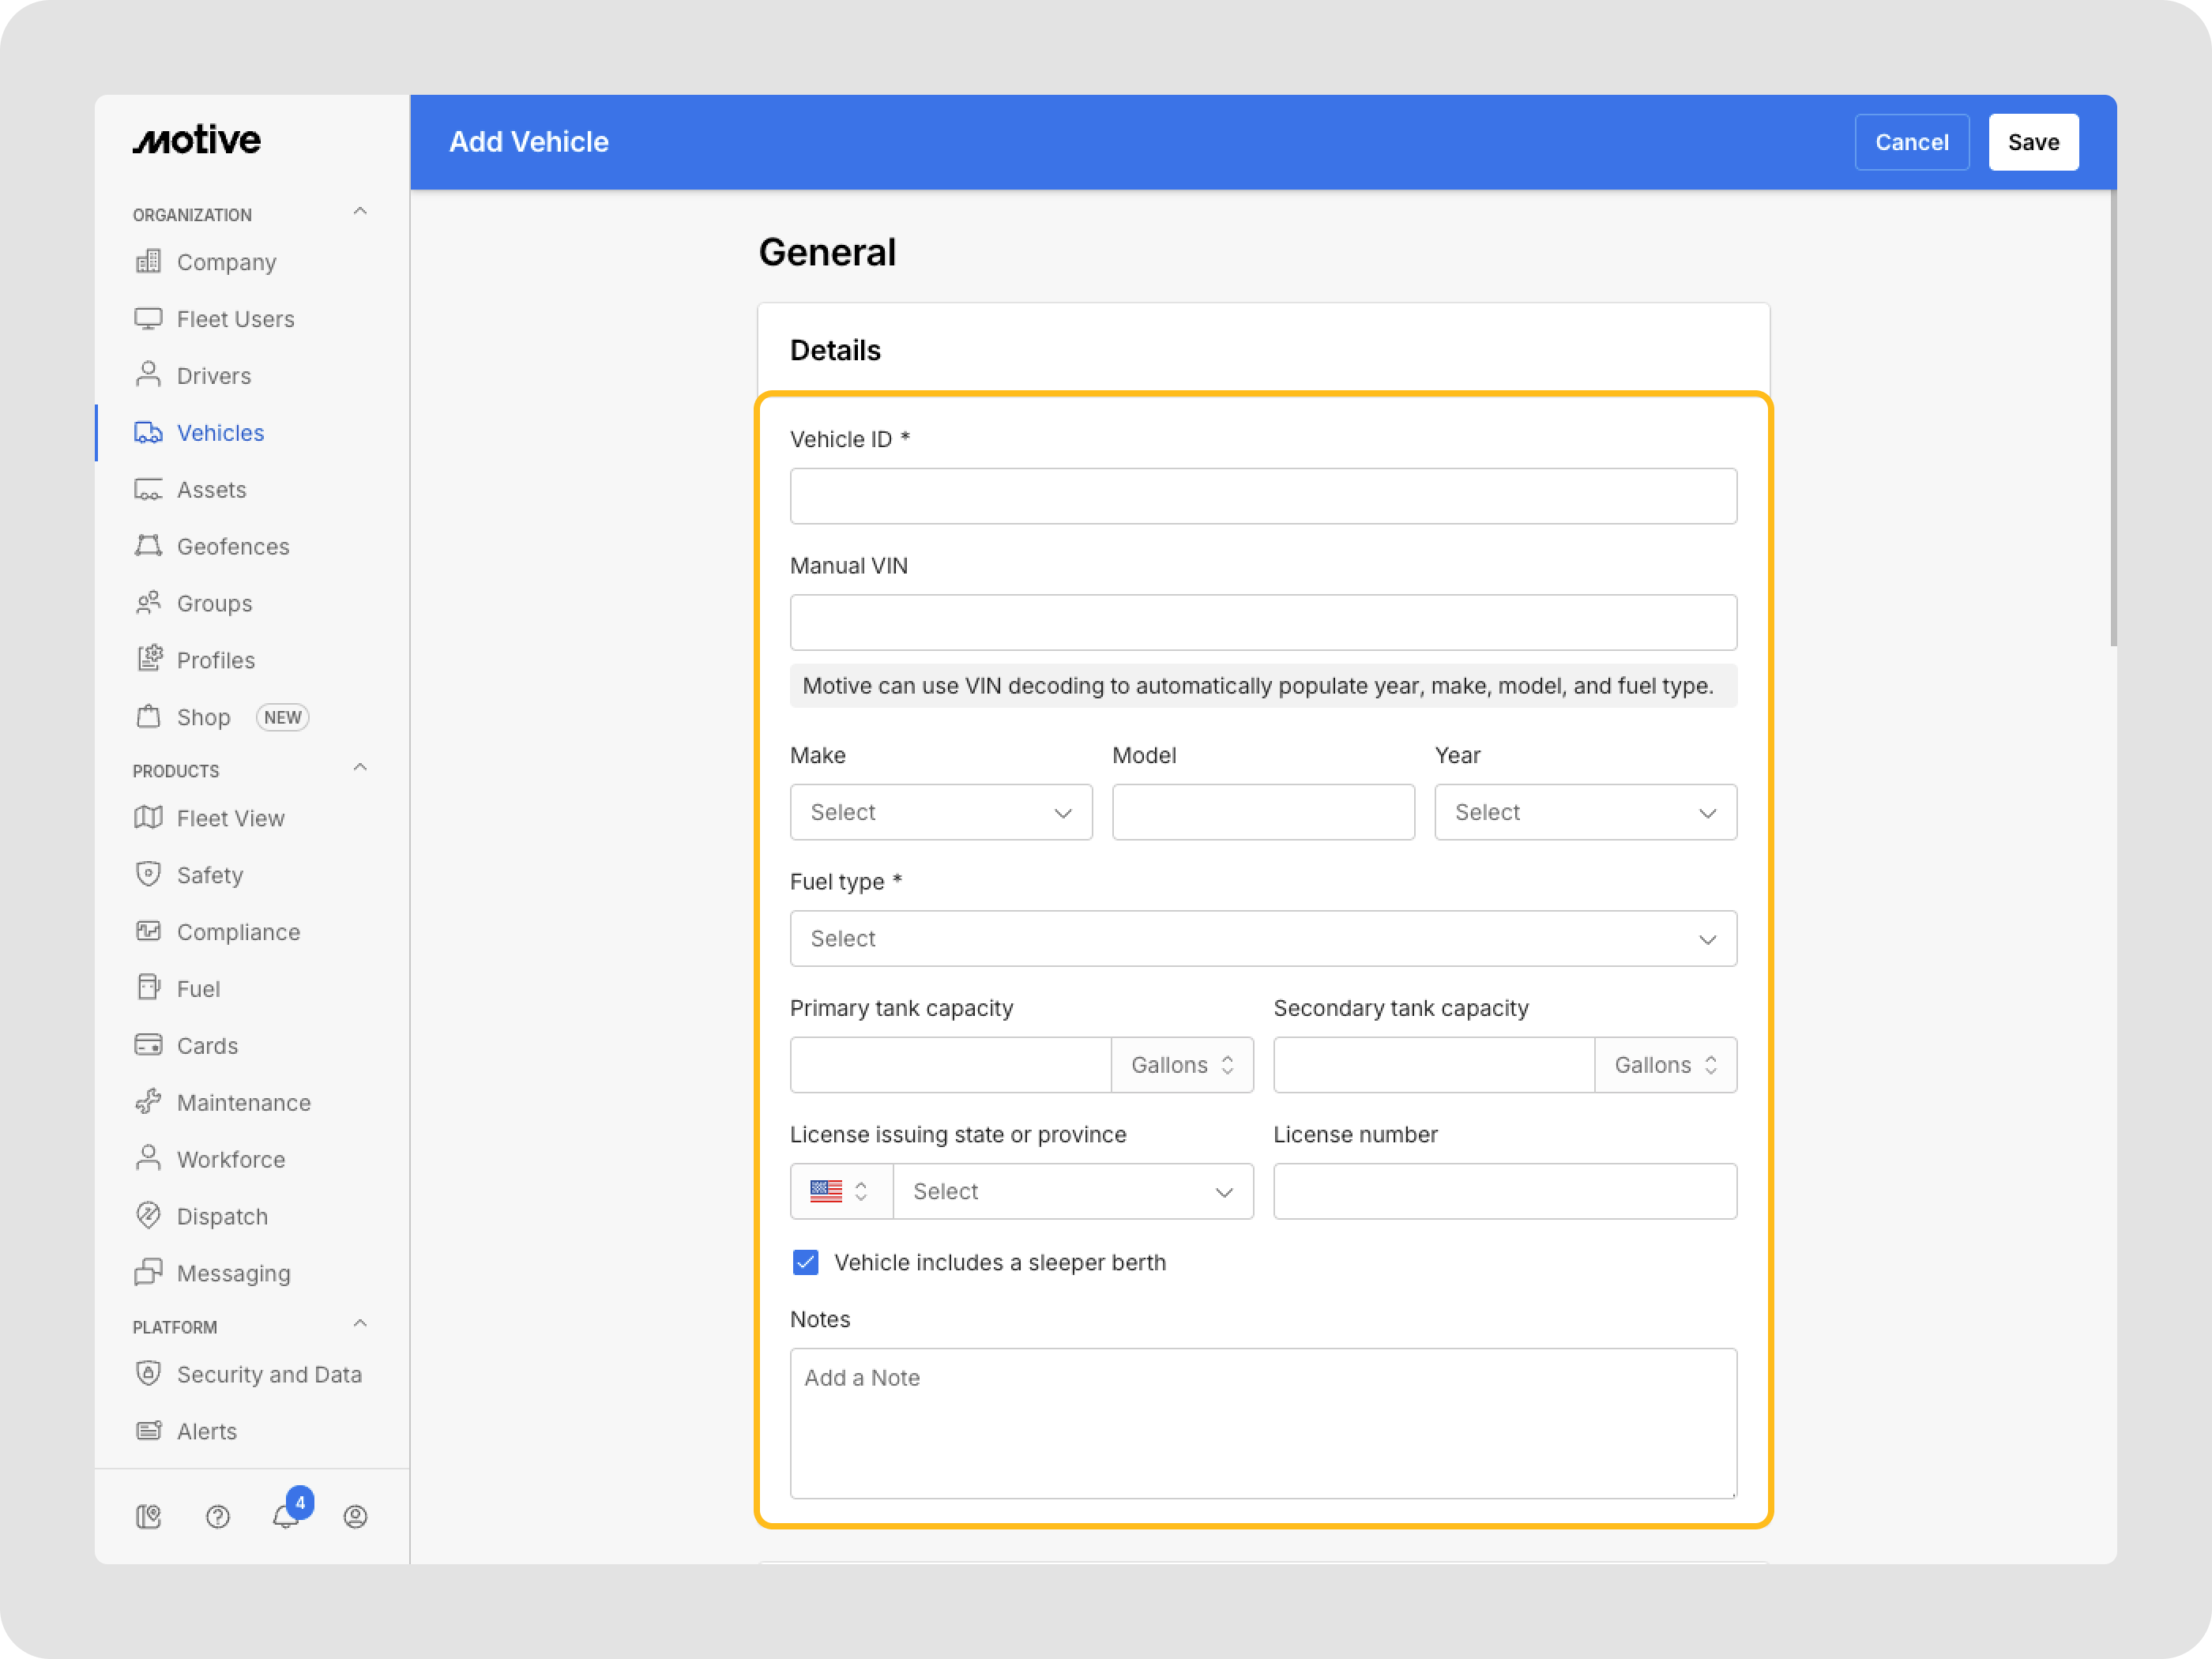Open the user account profile icon
Image resolution: width=2212 pixels, height=1659 pixels.
click(x=355, y=1516)
